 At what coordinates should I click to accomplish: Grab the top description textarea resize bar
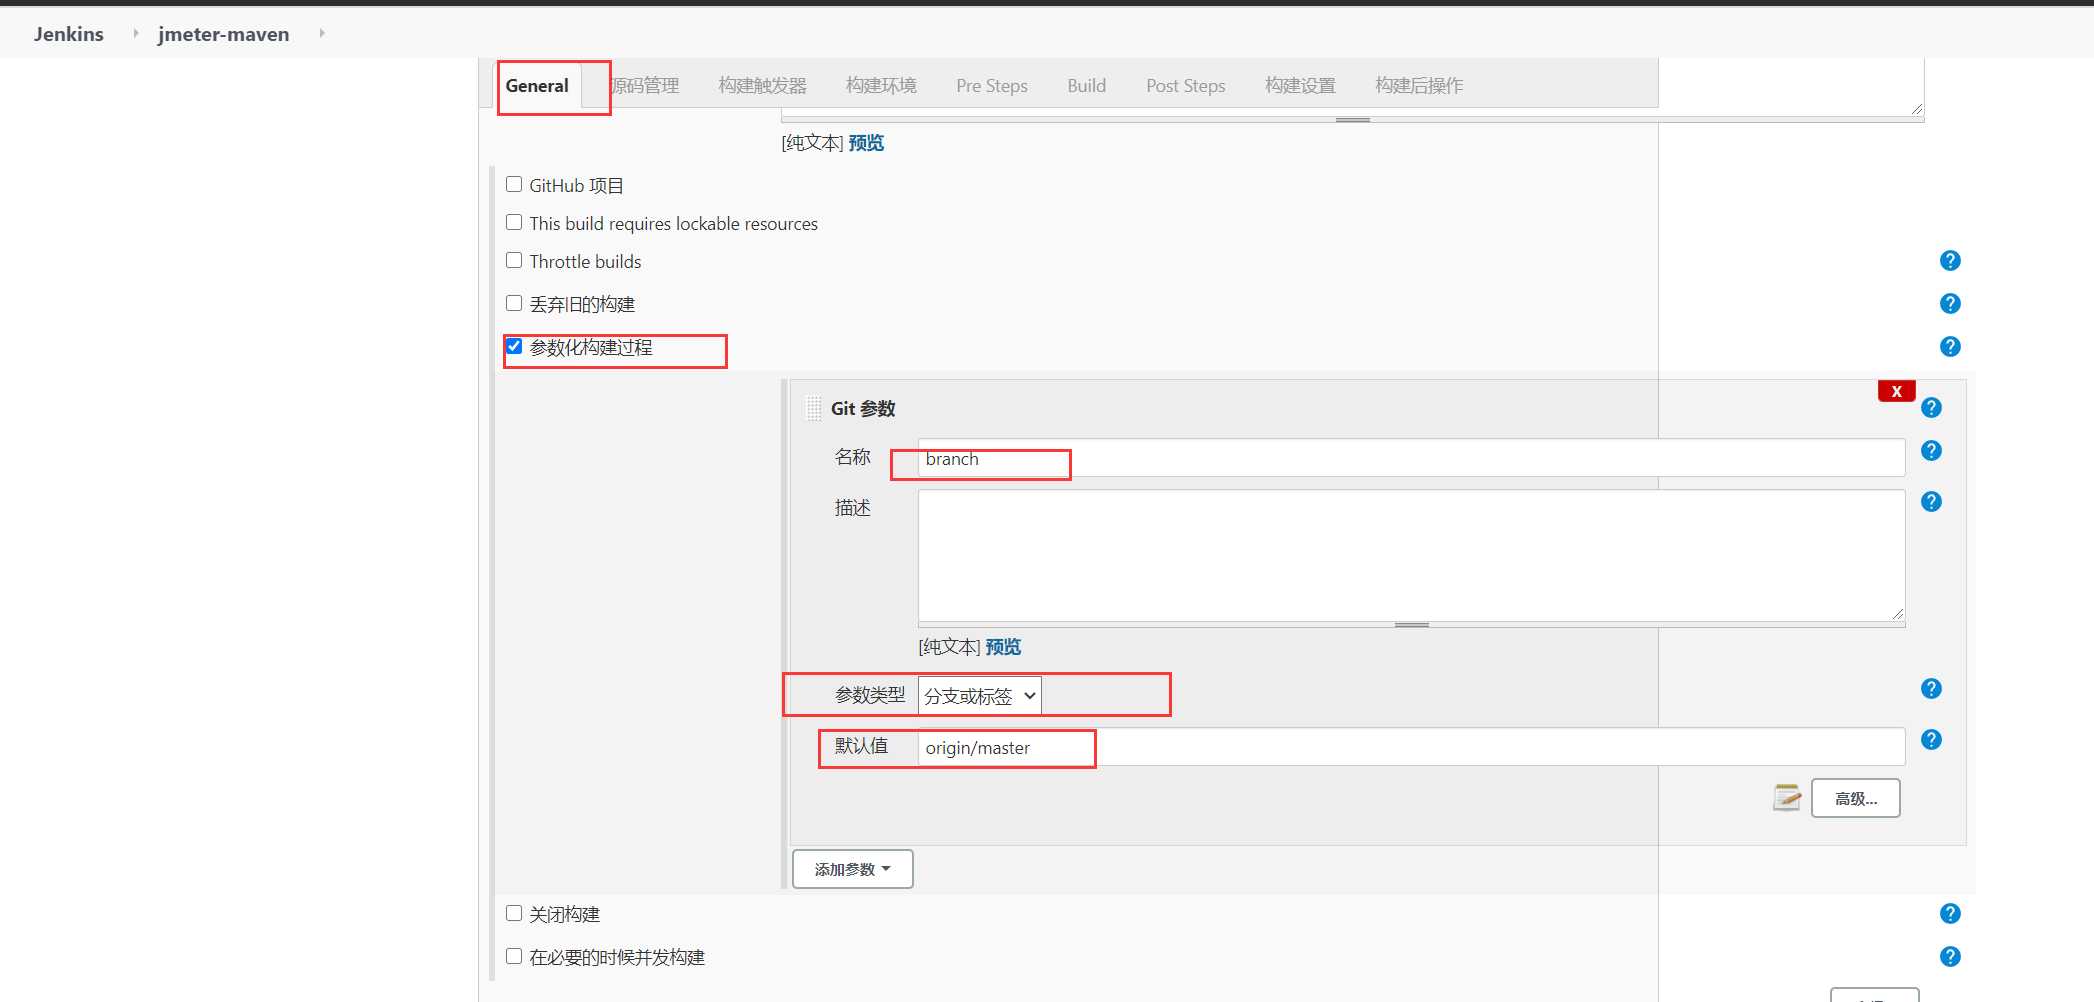point(1352,120)
